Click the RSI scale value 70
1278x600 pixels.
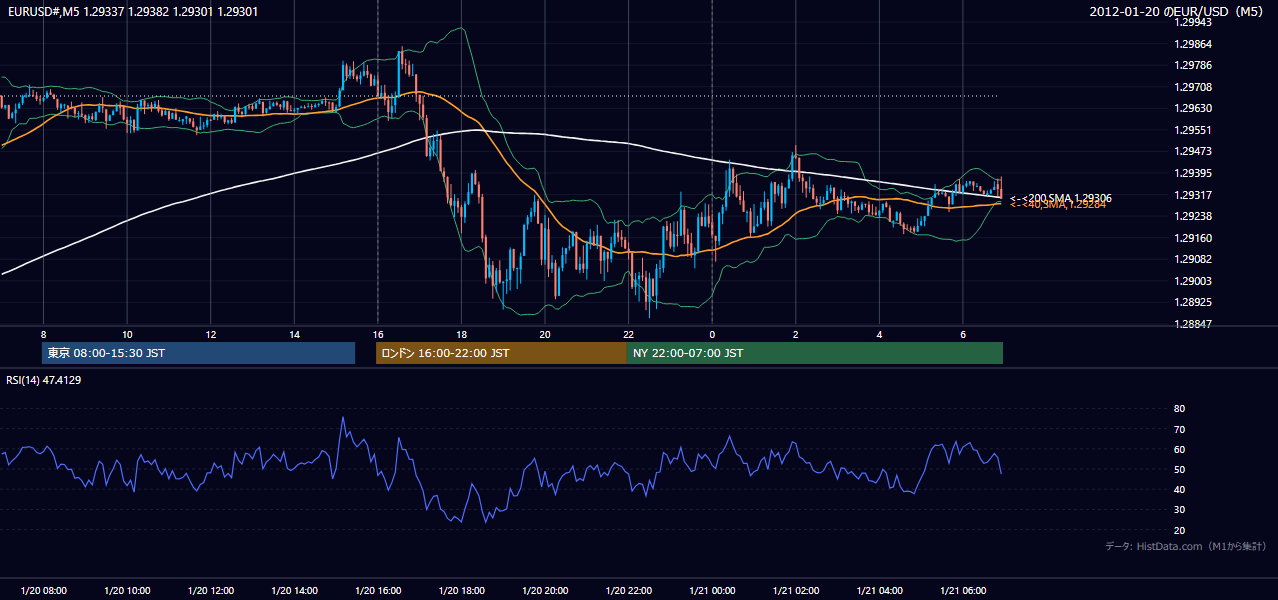coord(1179,429)
